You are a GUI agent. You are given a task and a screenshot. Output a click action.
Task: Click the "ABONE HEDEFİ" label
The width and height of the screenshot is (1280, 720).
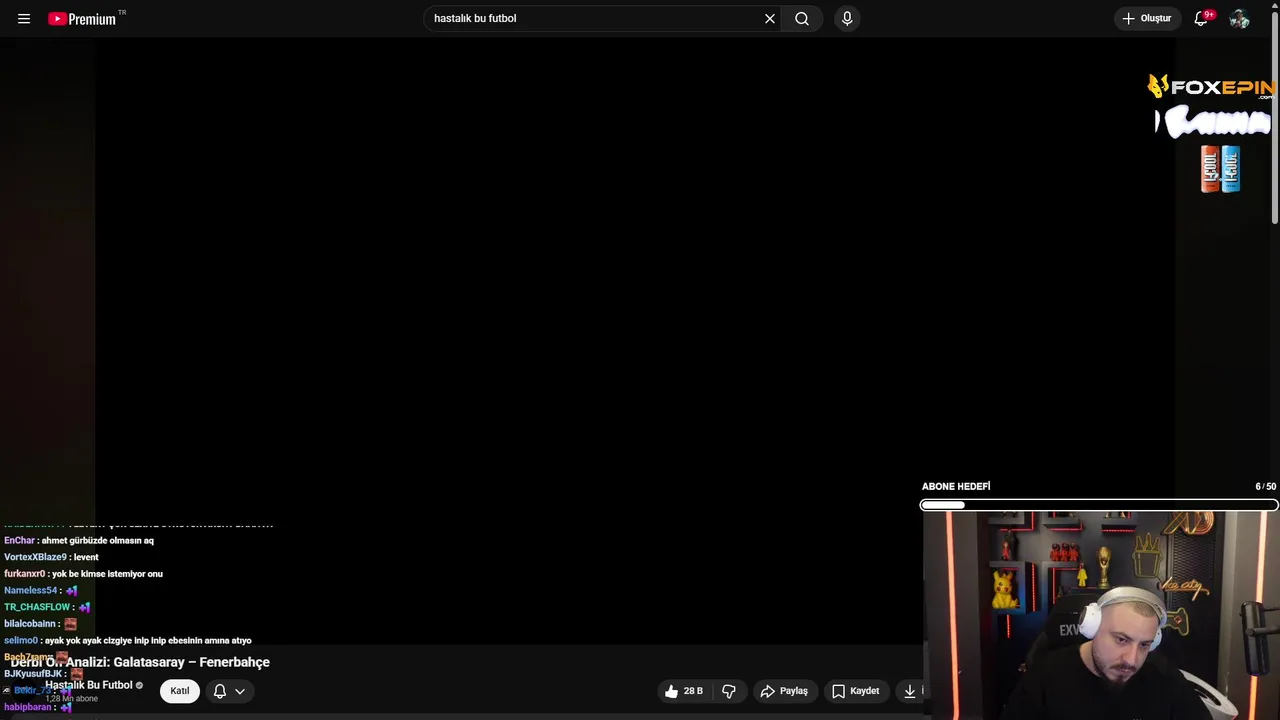956,487
